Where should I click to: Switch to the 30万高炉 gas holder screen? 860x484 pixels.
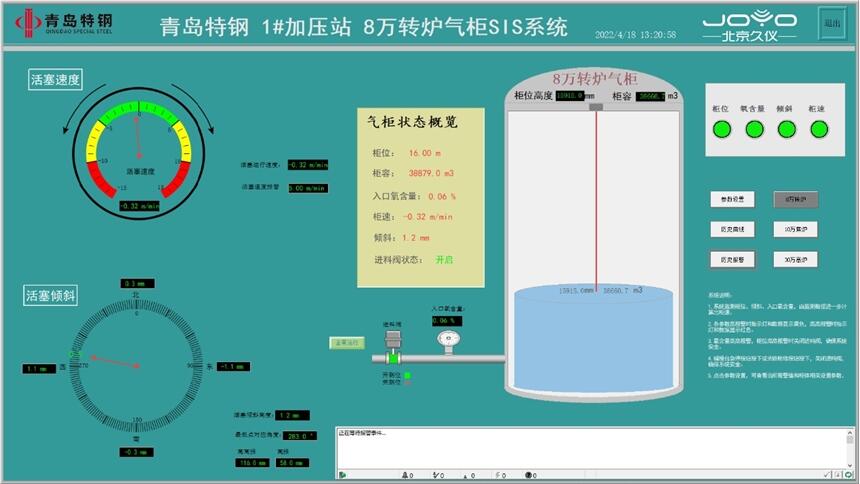795,259
